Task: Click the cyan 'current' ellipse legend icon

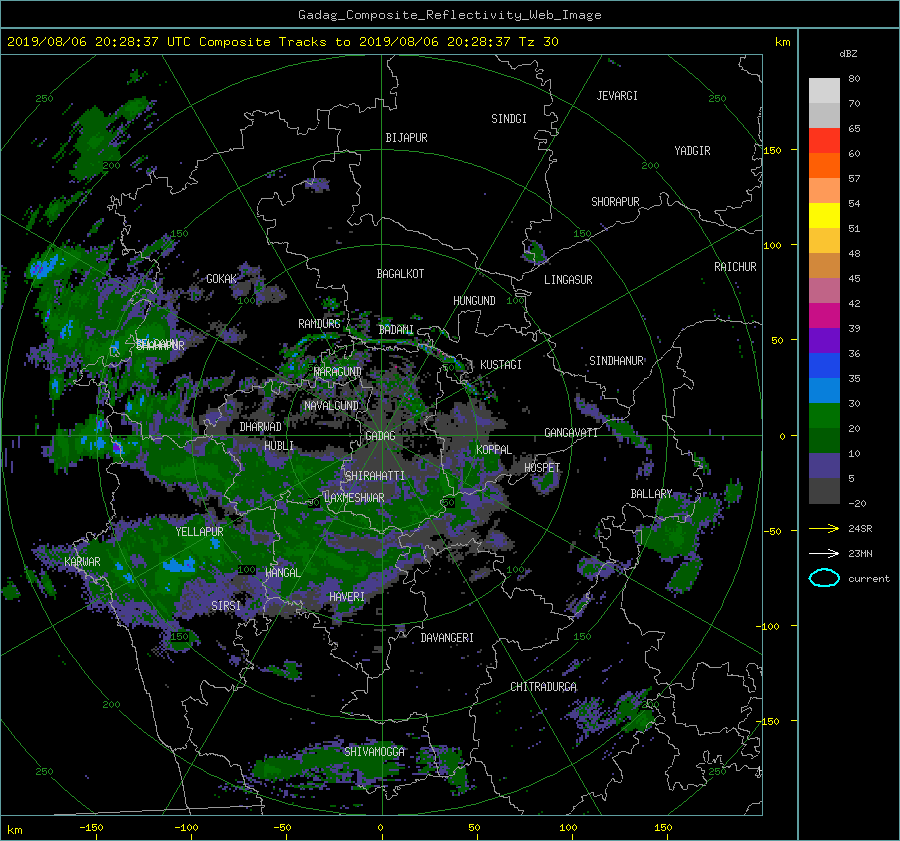Action: [824, 578]
